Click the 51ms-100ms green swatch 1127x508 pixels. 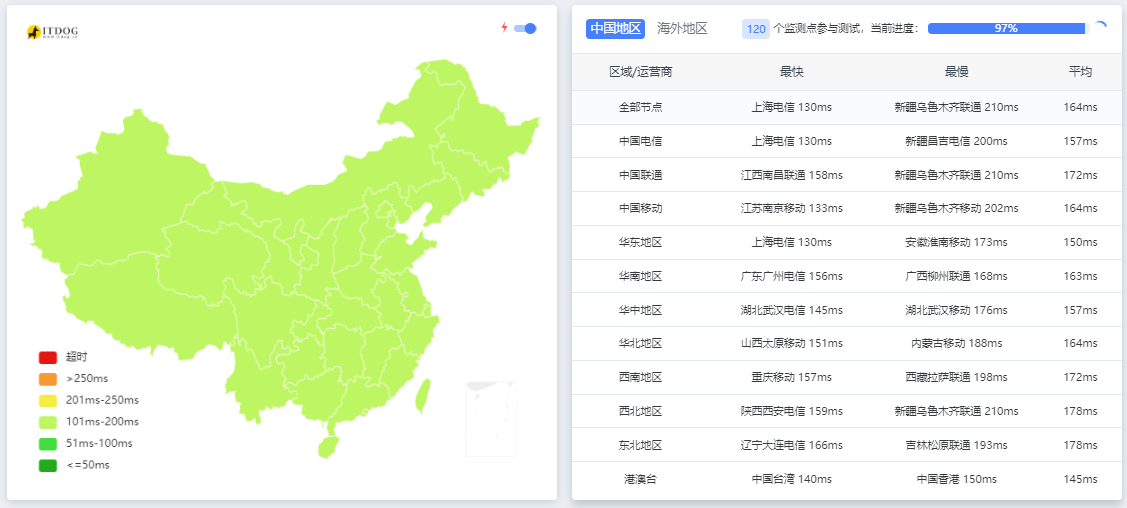[x=47, y=443]
